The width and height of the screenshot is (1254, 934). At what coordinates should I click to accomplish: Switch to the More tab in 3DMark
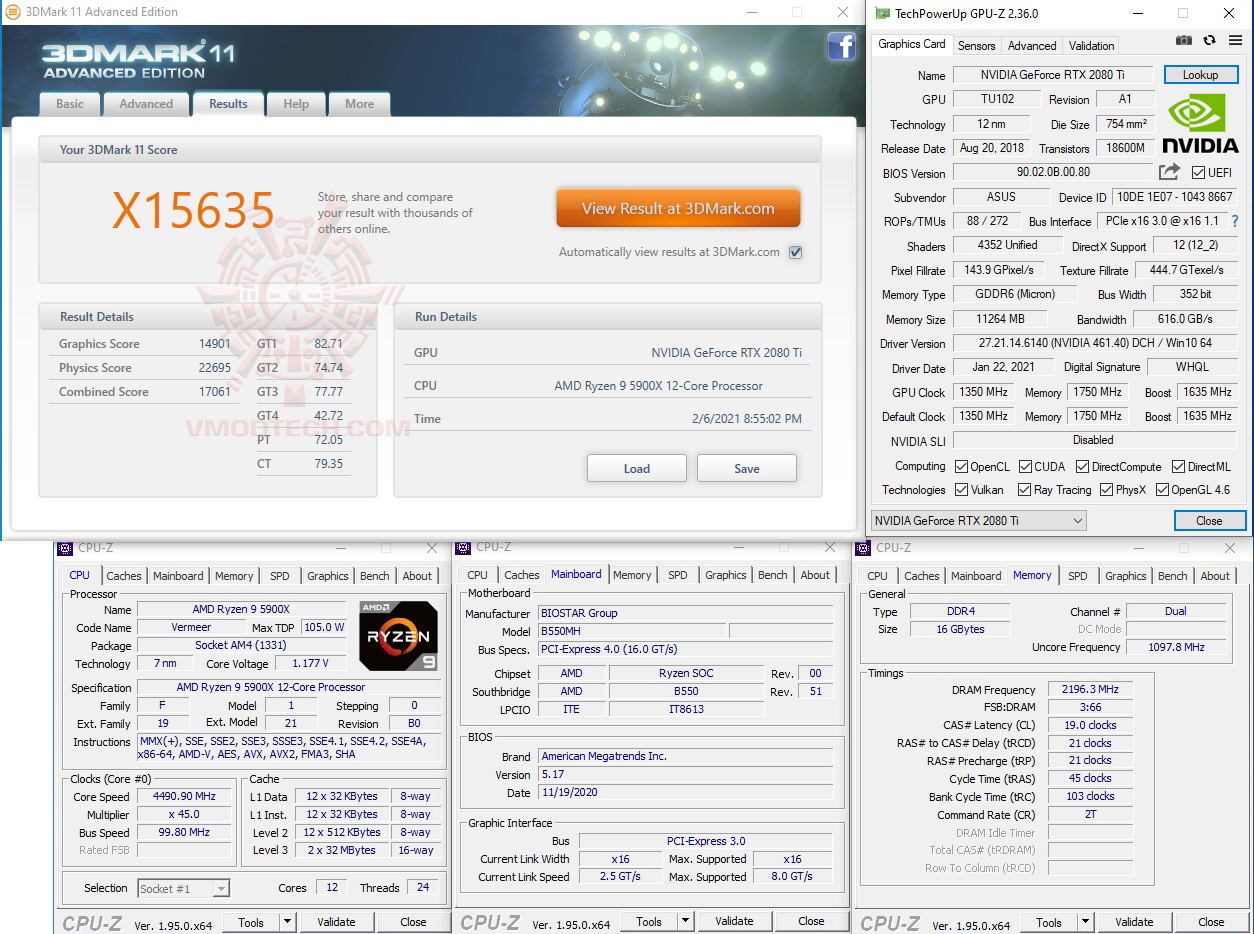[359, 104]
